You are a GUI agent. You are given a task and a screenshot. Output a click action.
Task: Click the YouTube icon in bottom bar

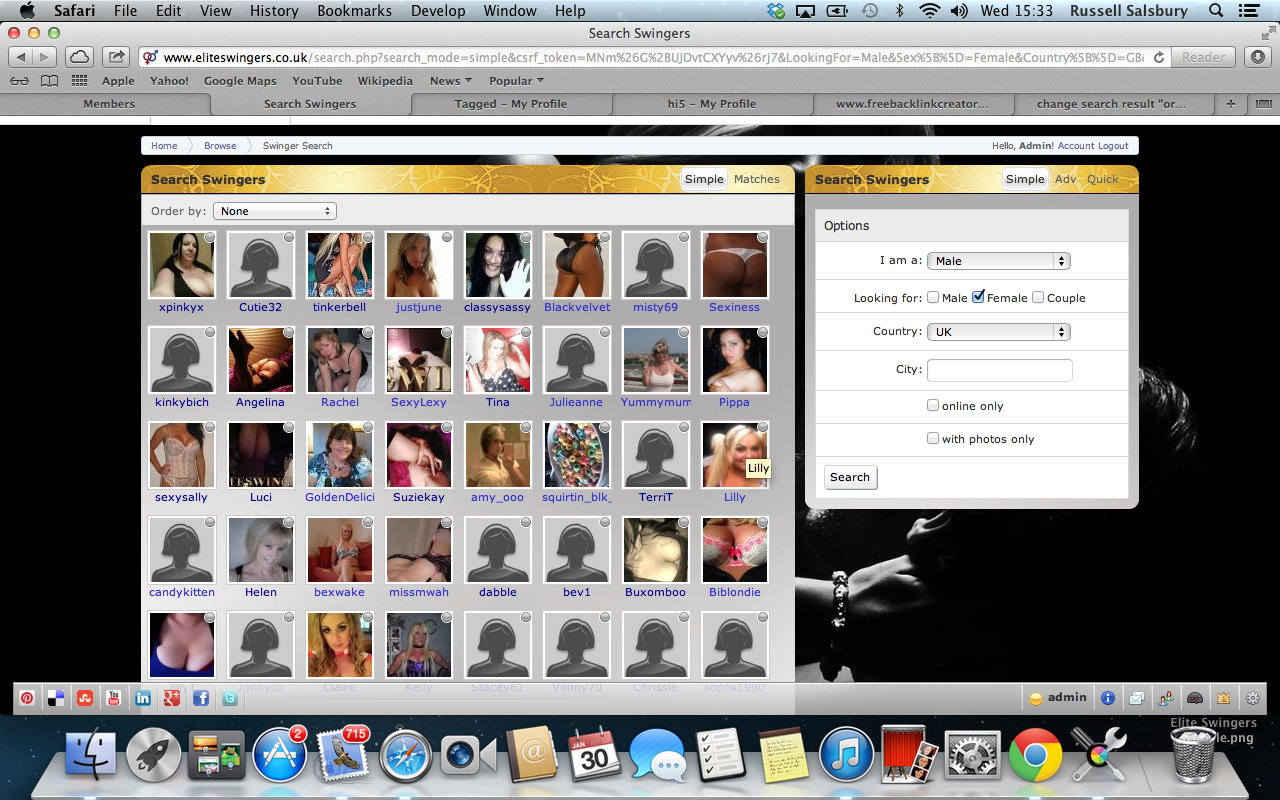point(114,698)
